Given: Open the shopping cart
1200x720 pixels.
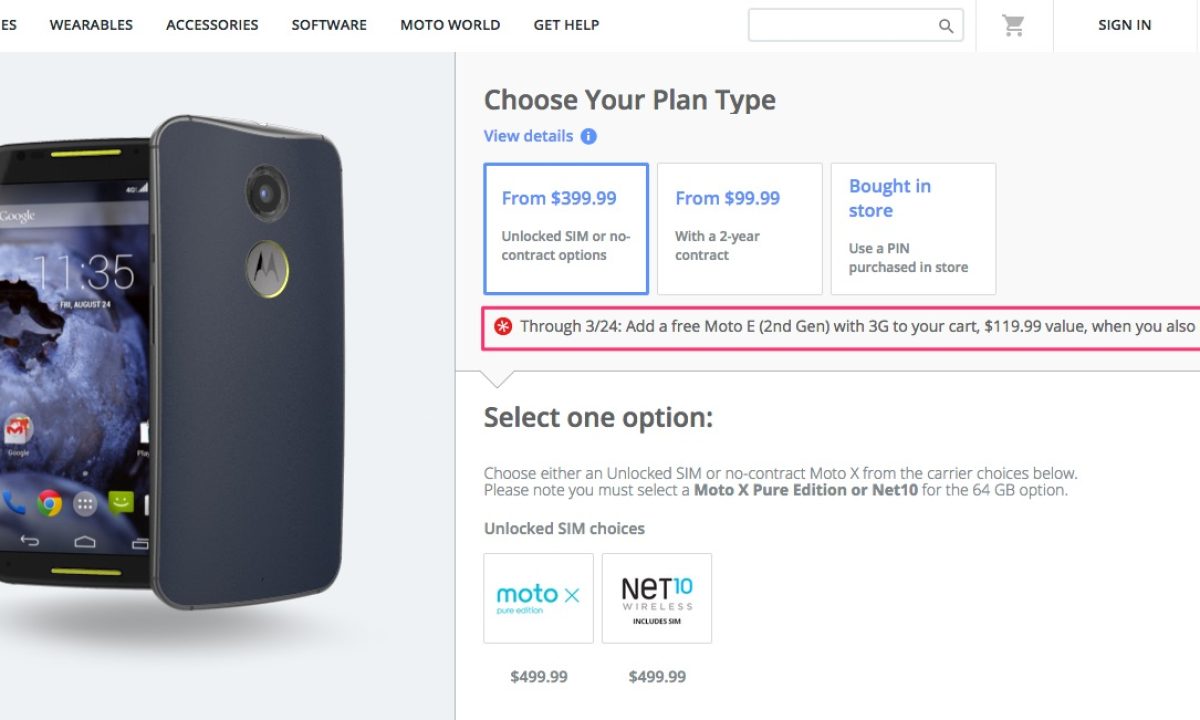Looking at the screenshot, I should click(1014, 26).
